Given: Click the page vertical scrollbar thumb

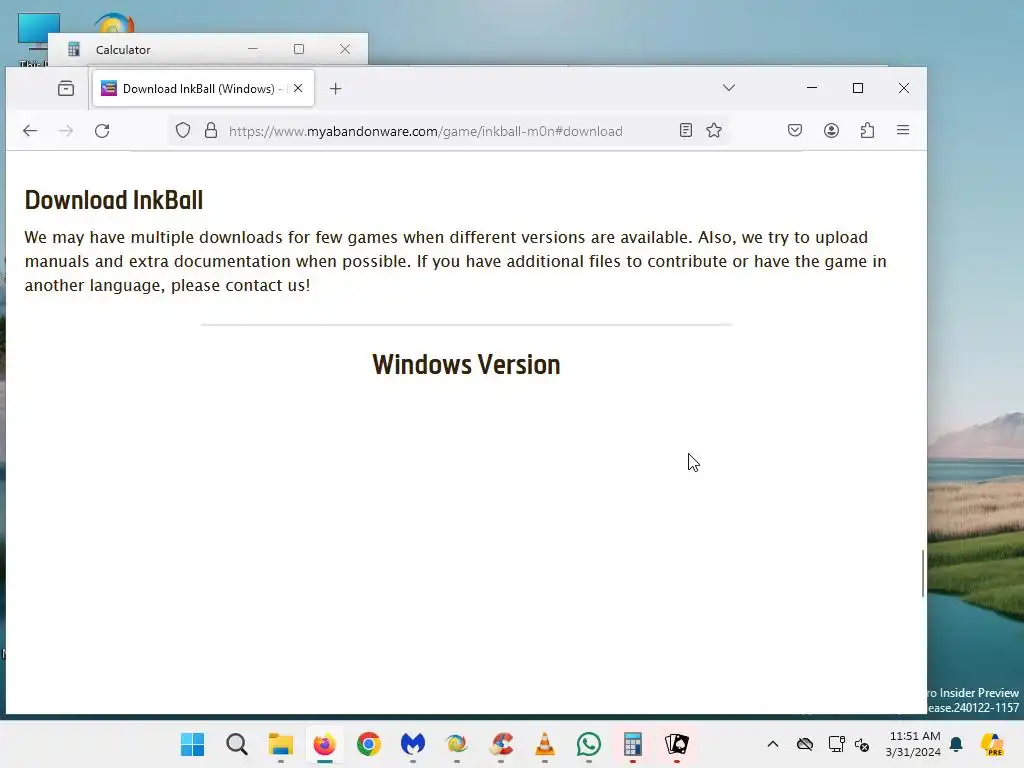Looking at the screenshot, I should point(923,573).
